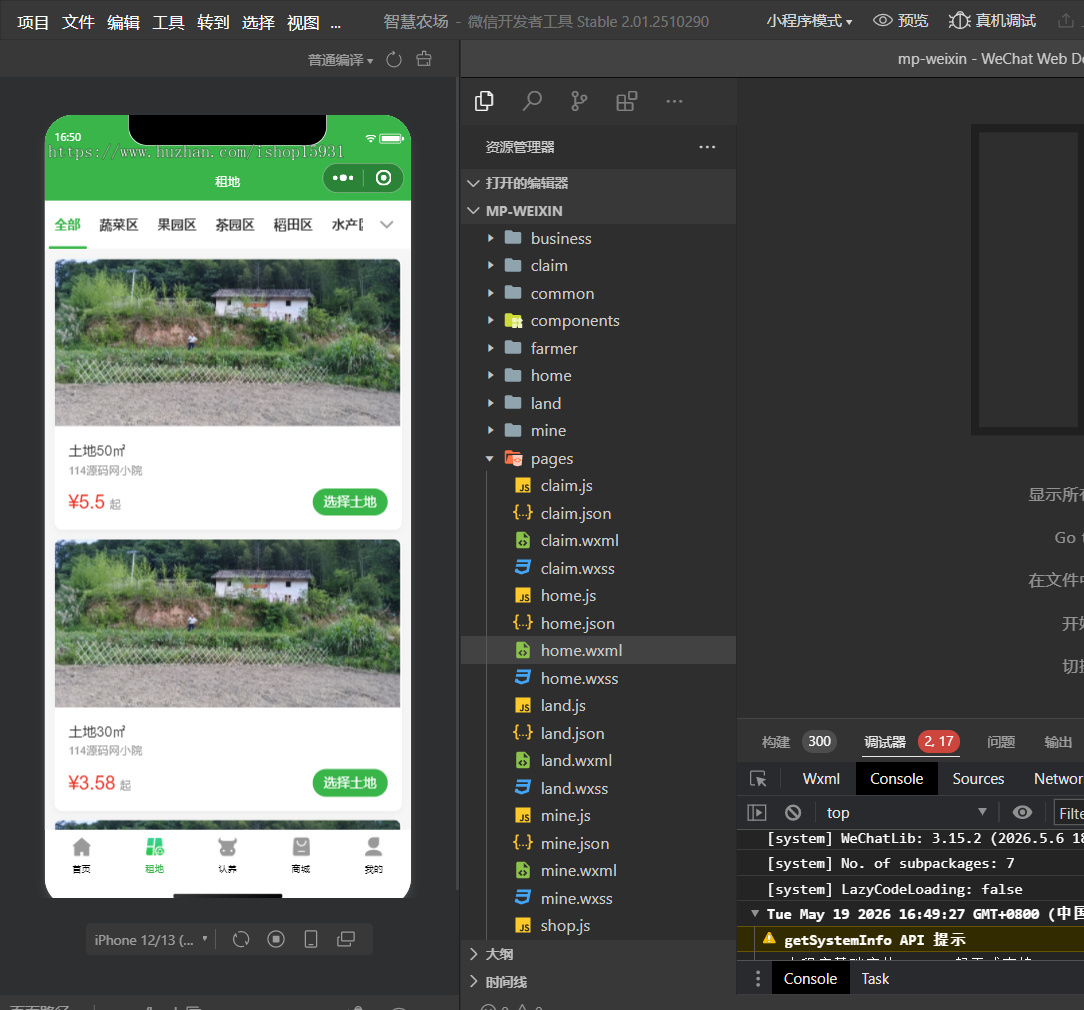Open the iPhone 12/13 device dropdown
This screenshot has height=1010, width=1084.
[x=151, y=939]
